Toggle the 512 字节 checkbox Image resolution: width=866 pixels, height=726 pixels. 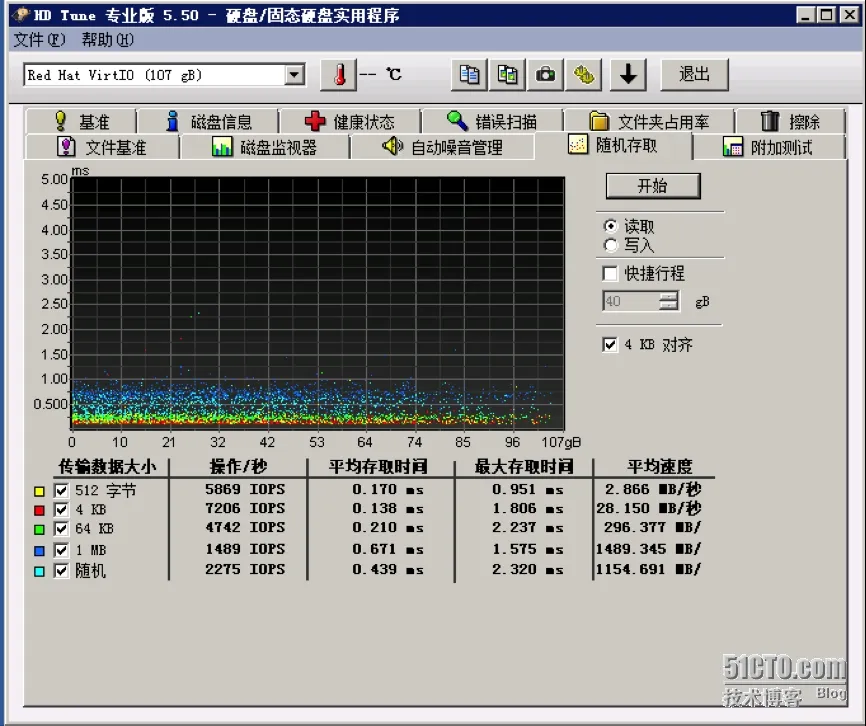[61, 490]
